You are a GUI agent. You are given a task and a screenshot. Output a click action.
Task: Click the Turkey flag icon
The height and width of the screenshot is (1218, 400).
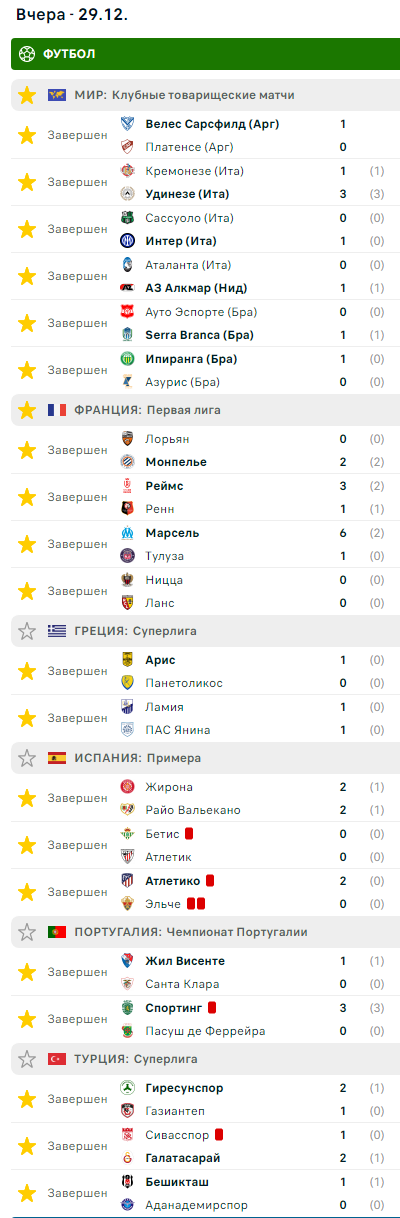57,1058
